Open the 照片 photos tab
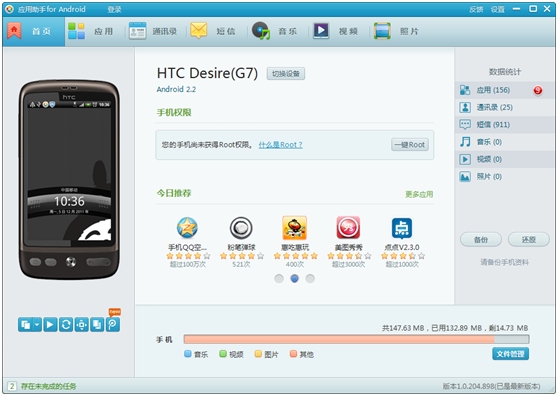This screenshot has height=396, width=558. coord(396,31)
